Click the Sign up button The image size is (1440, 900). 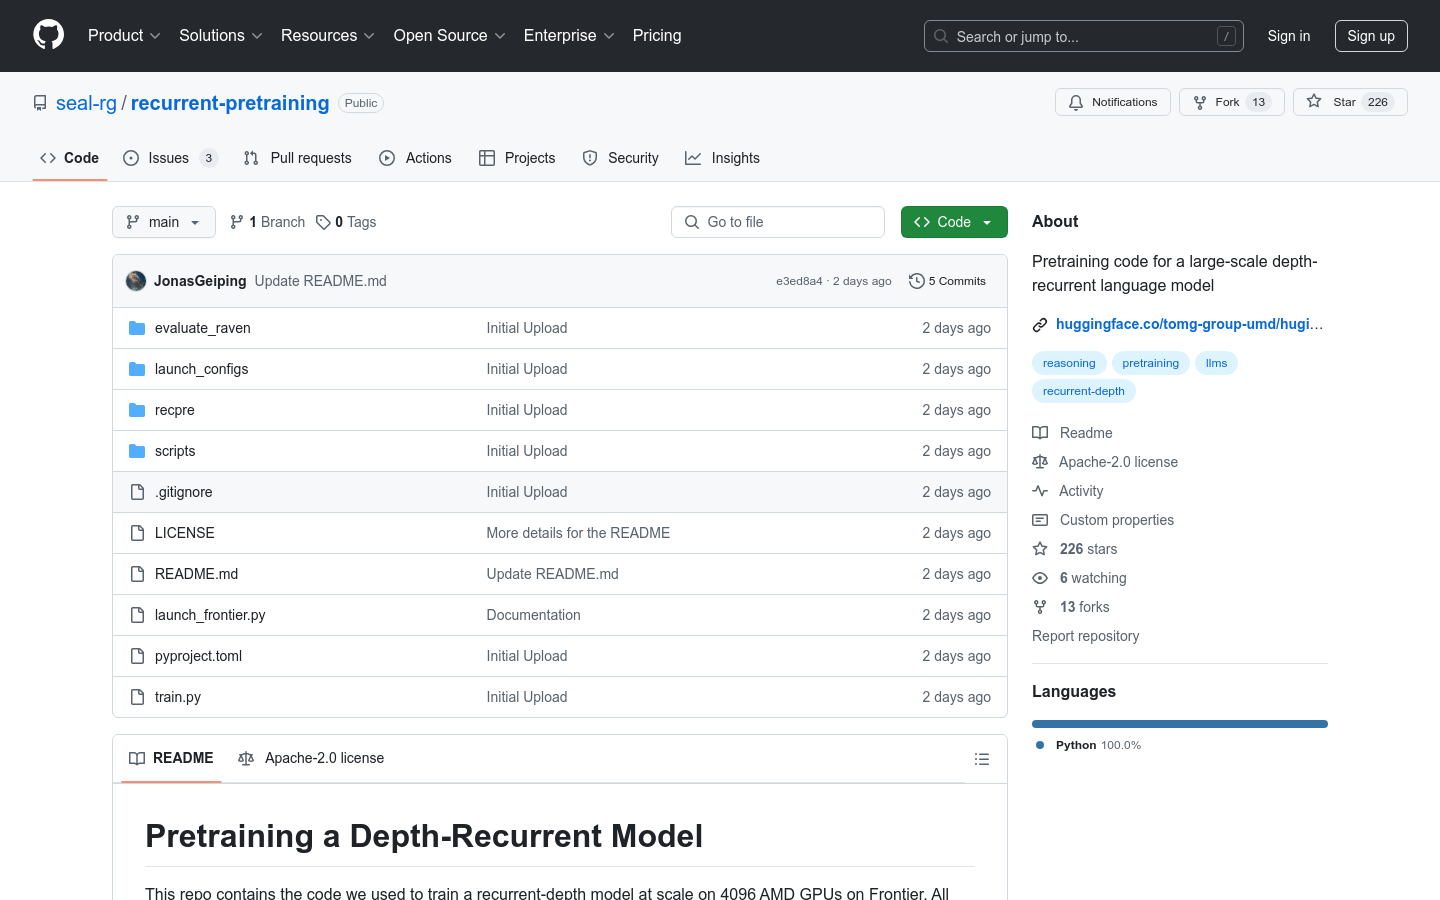point(1370,36)
